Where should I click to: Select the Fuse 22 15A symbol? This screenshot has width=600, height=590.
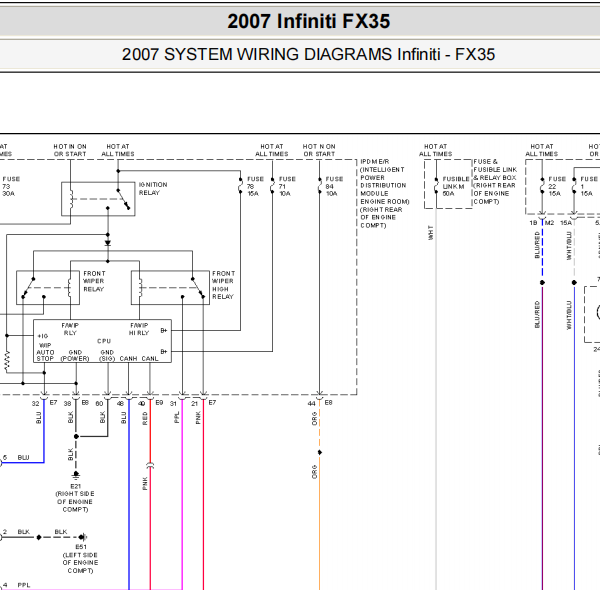pos(542,186)
